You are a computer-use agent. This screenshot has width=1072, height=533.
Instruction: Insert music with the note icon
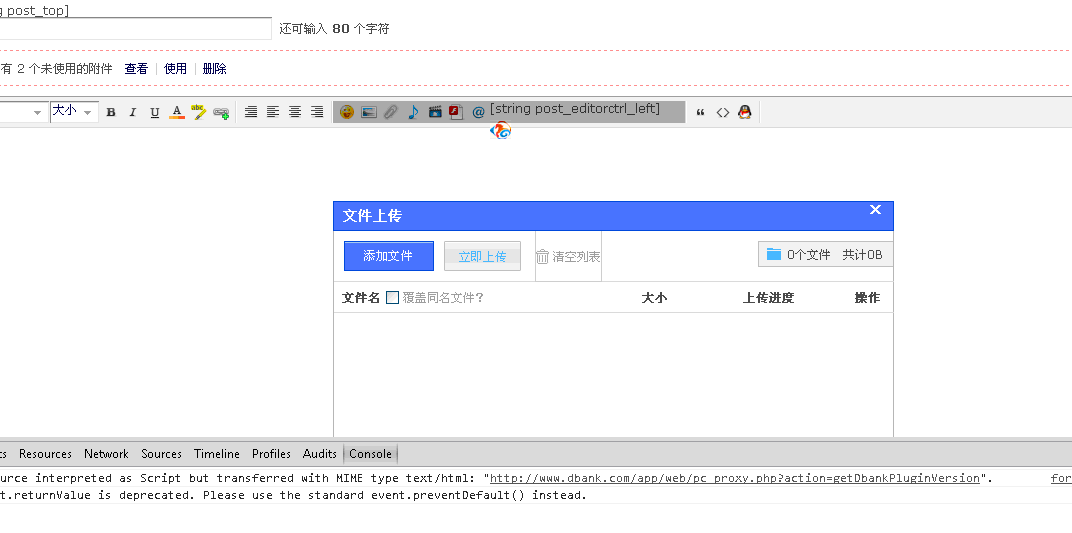pyautogui.click(x=412, y=112)
